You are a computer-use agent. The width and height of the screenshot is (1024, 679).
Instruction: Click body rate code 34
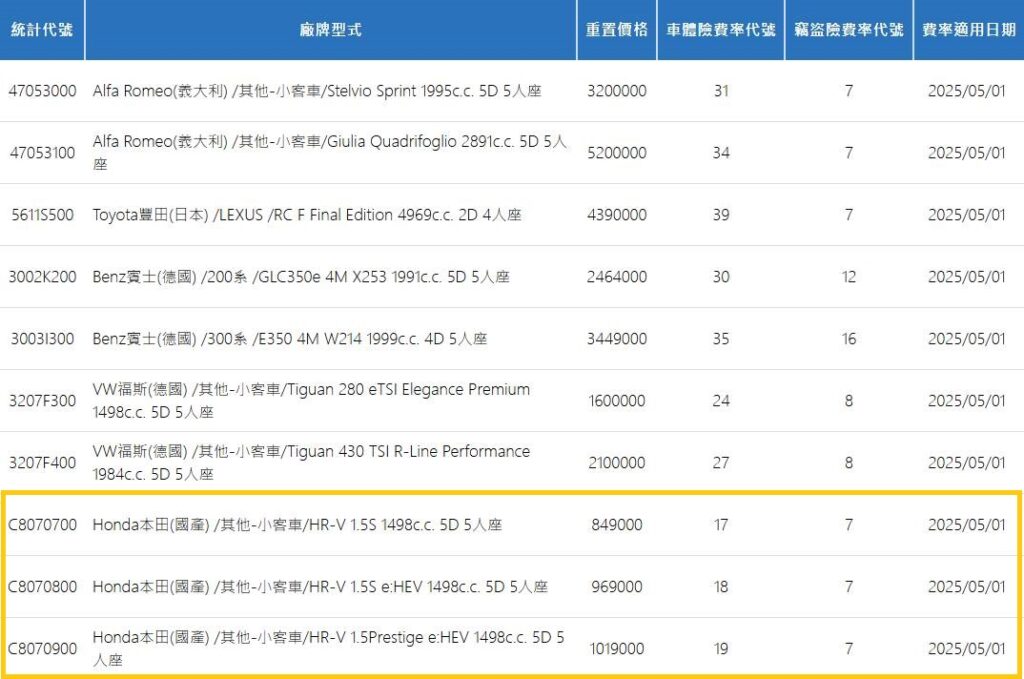click(x=721, y=153)
